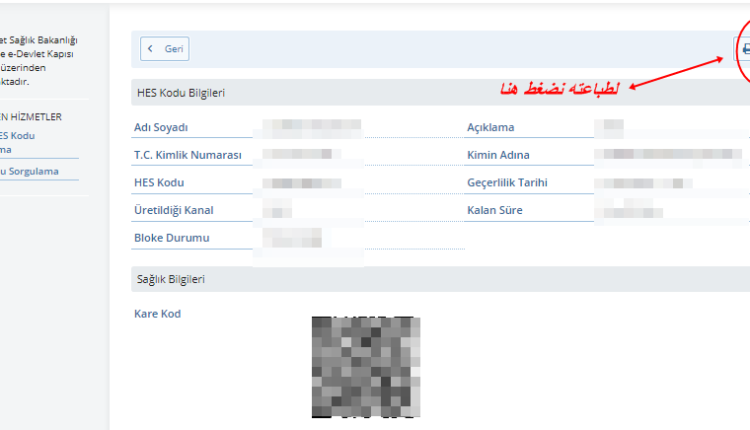Click the blurred Adı Soyadı value
The height and width of the screenshot is (430, 750).
click(x=311, y=128)
